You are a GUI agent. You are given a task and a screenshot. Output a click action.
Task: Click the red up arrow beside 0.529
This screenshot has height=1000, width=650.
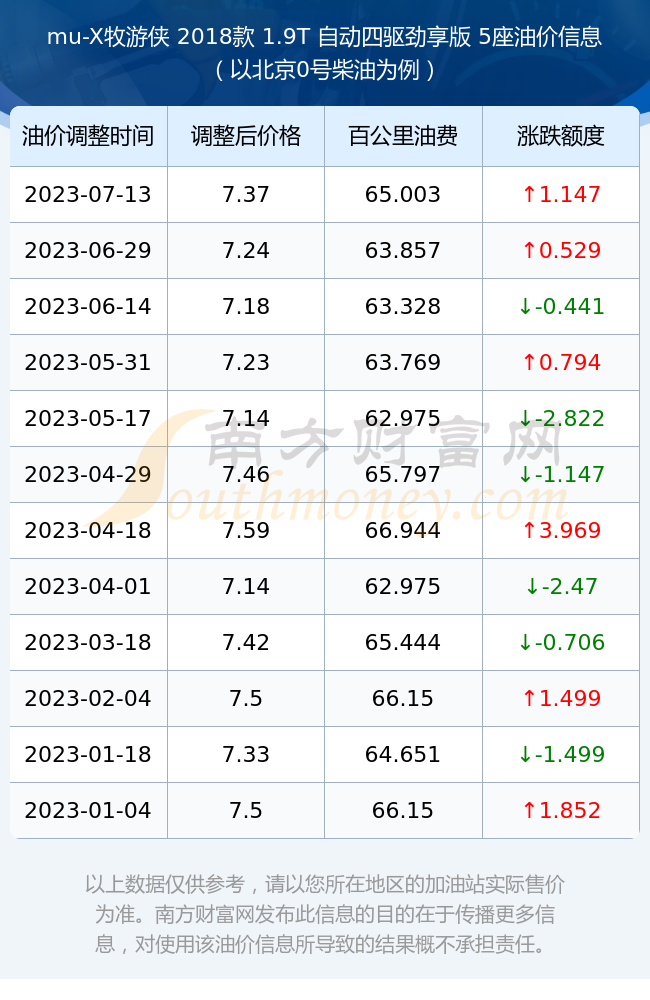(529, 250)
